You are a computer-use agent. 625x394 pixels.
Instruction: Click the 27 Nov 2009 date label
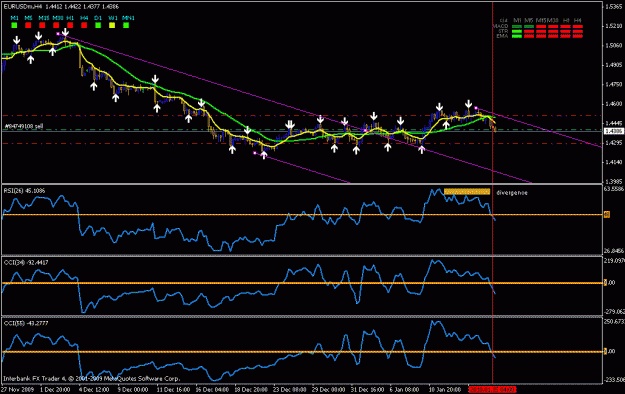pos(18,389)
